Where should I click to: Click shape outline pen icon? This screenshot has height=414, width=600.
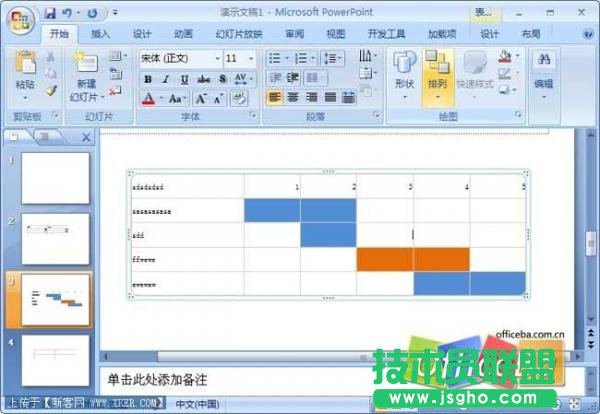505,73
